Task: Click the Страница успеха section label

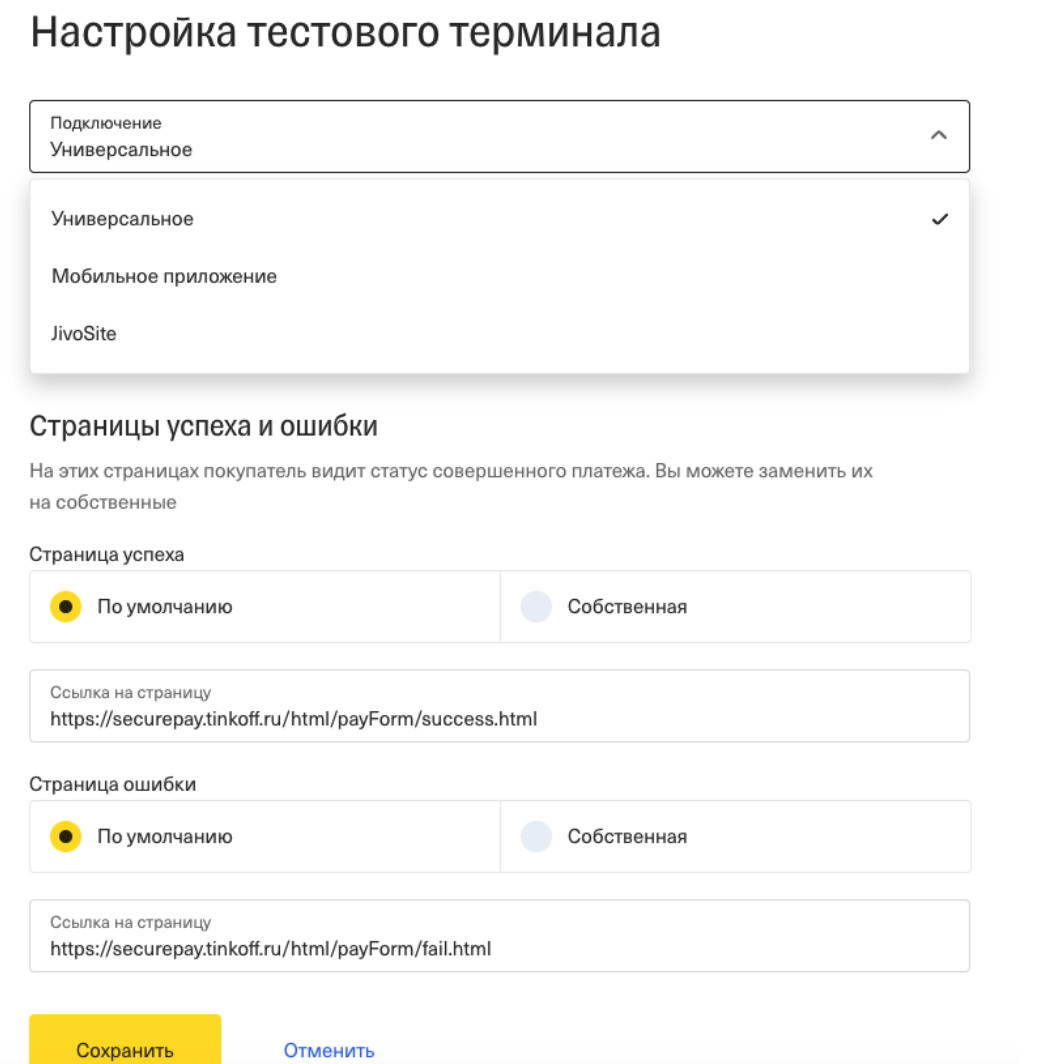Action: click(107, 554)
